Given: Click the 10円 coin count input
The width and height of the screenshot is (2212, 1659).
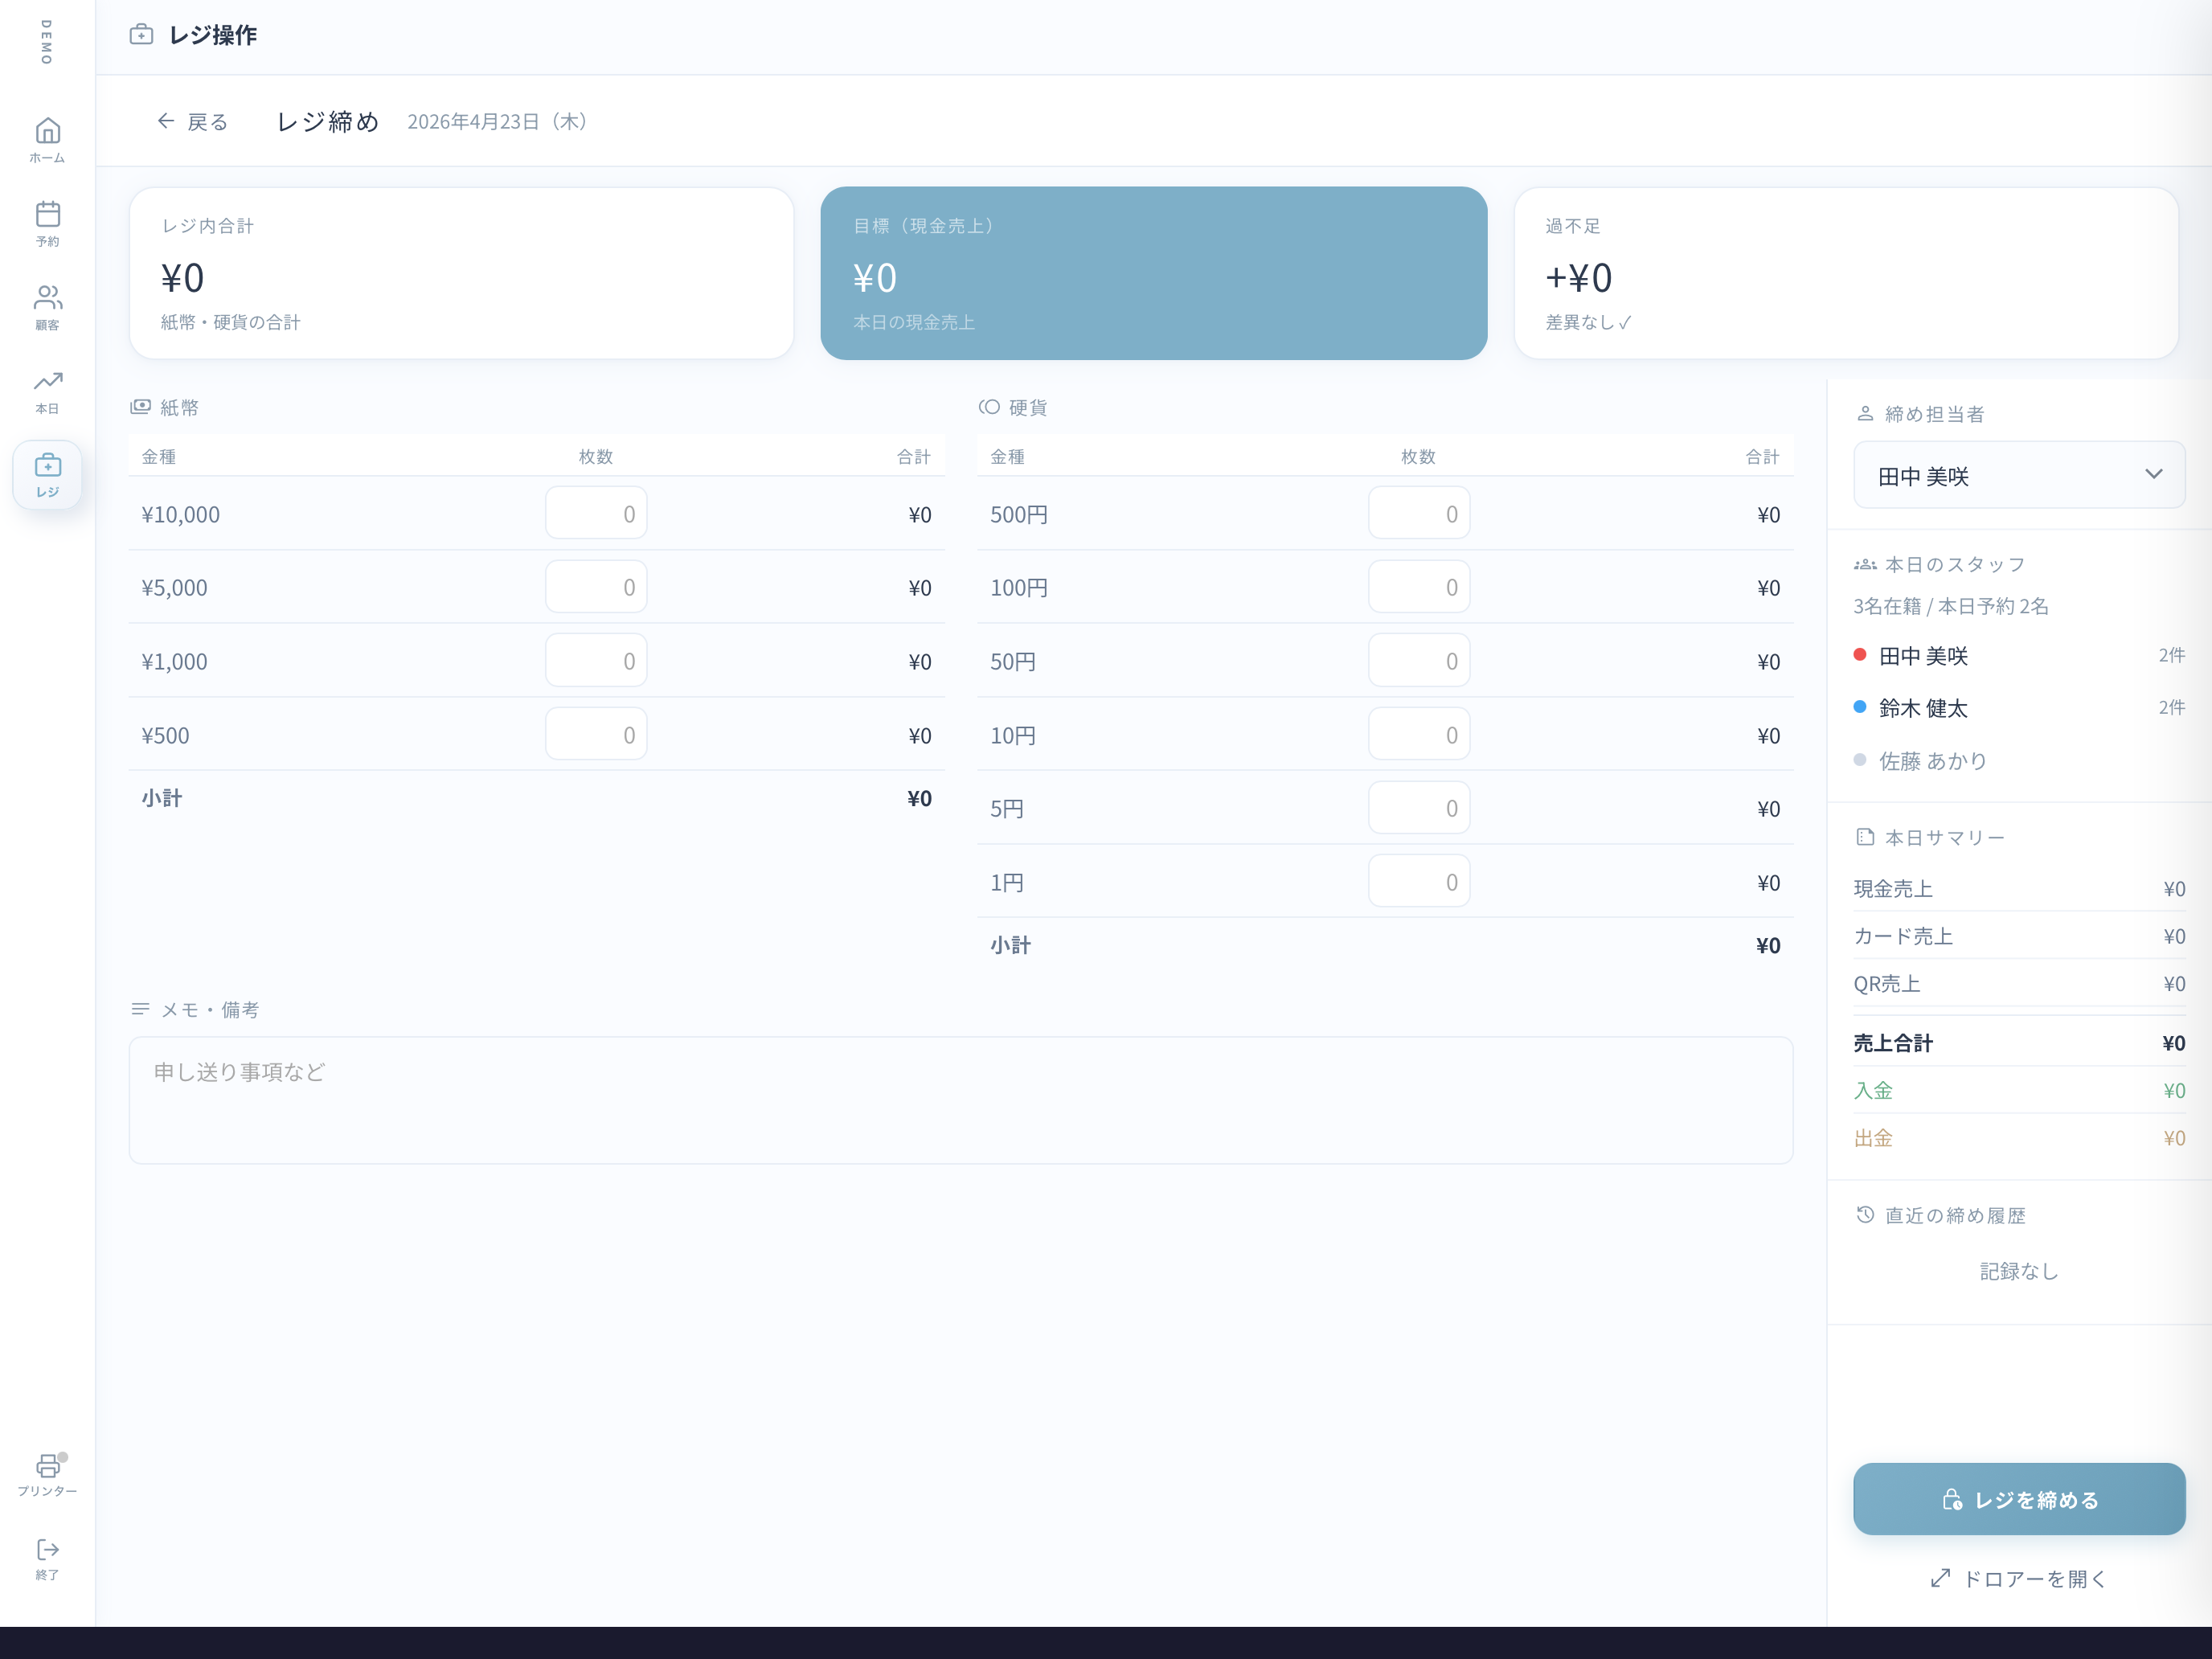Looking at the screenshot, I should [1419, 734].
